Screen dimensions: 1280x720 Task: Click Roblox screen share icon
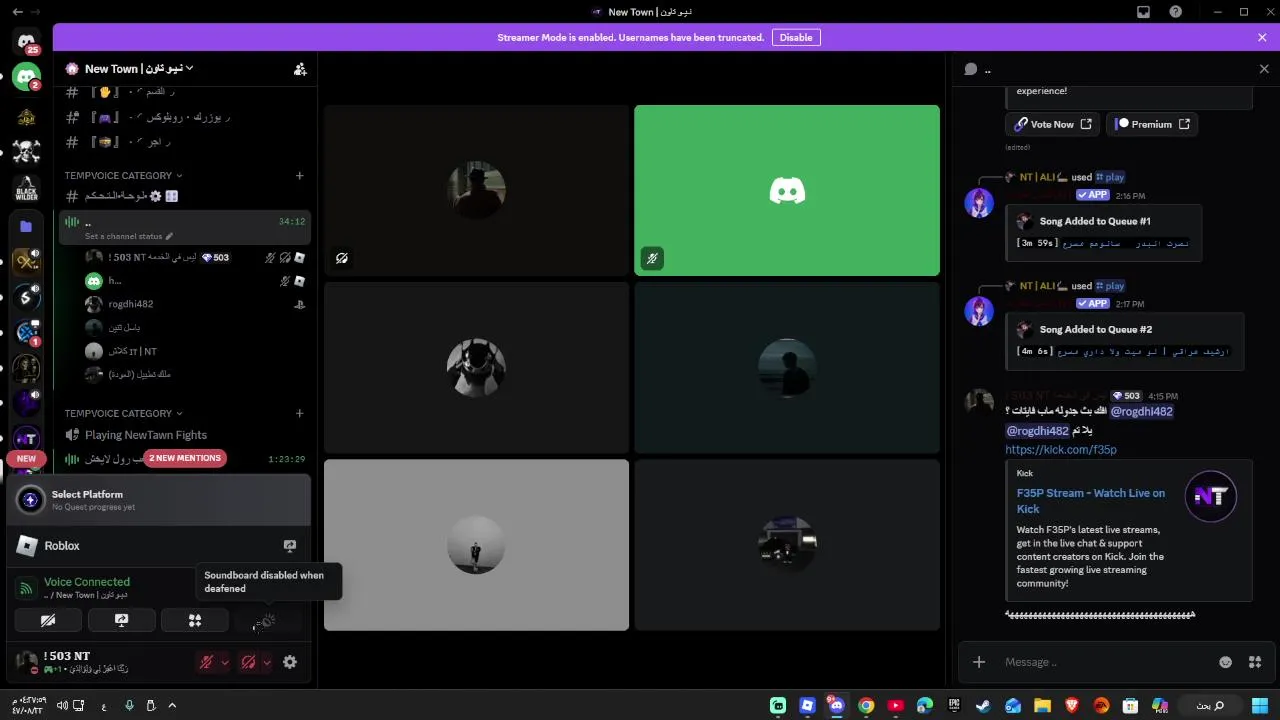(290, 546)
